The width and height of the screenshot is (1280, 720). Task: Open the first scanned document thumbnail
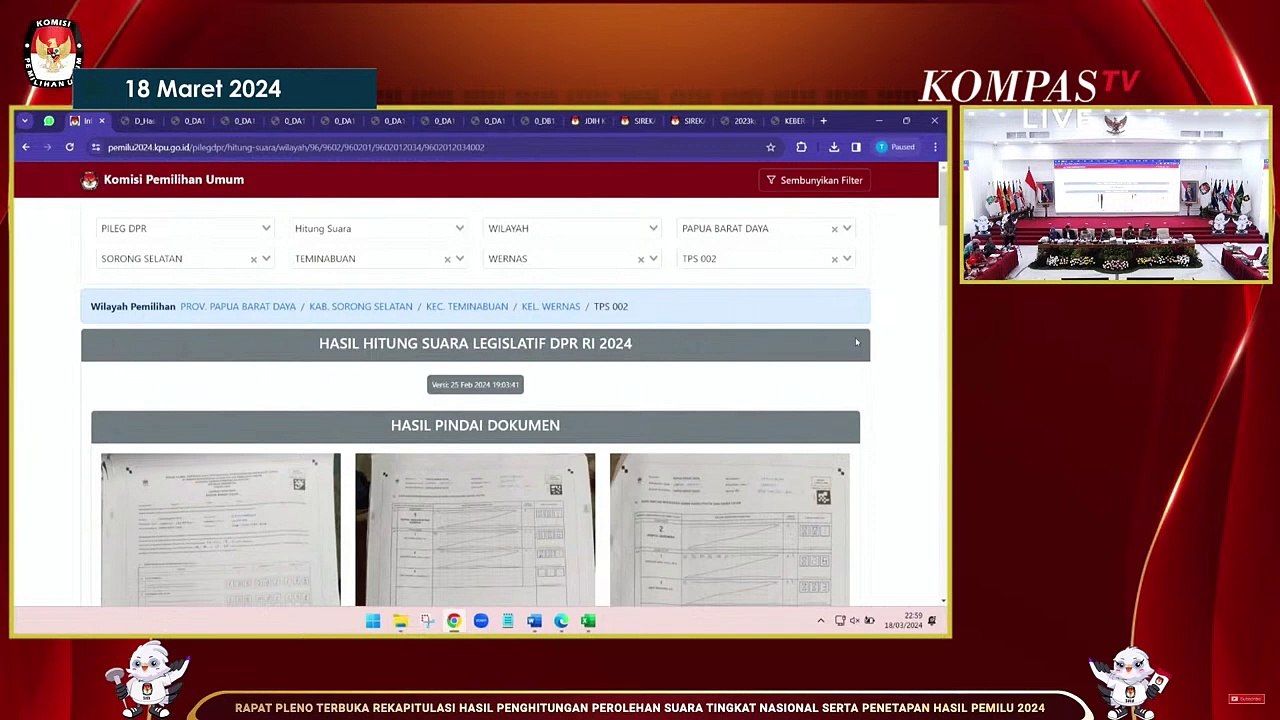[x=221, y=530]
